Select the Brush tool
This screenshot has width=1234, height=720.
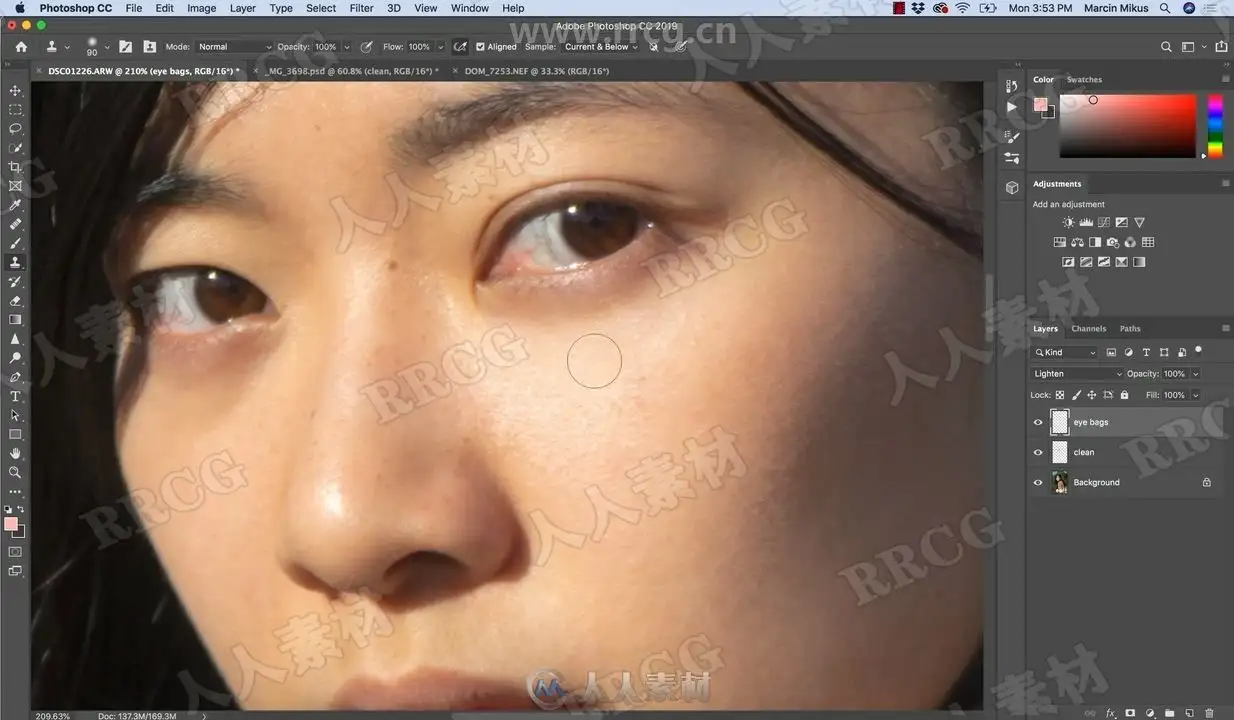15,243
